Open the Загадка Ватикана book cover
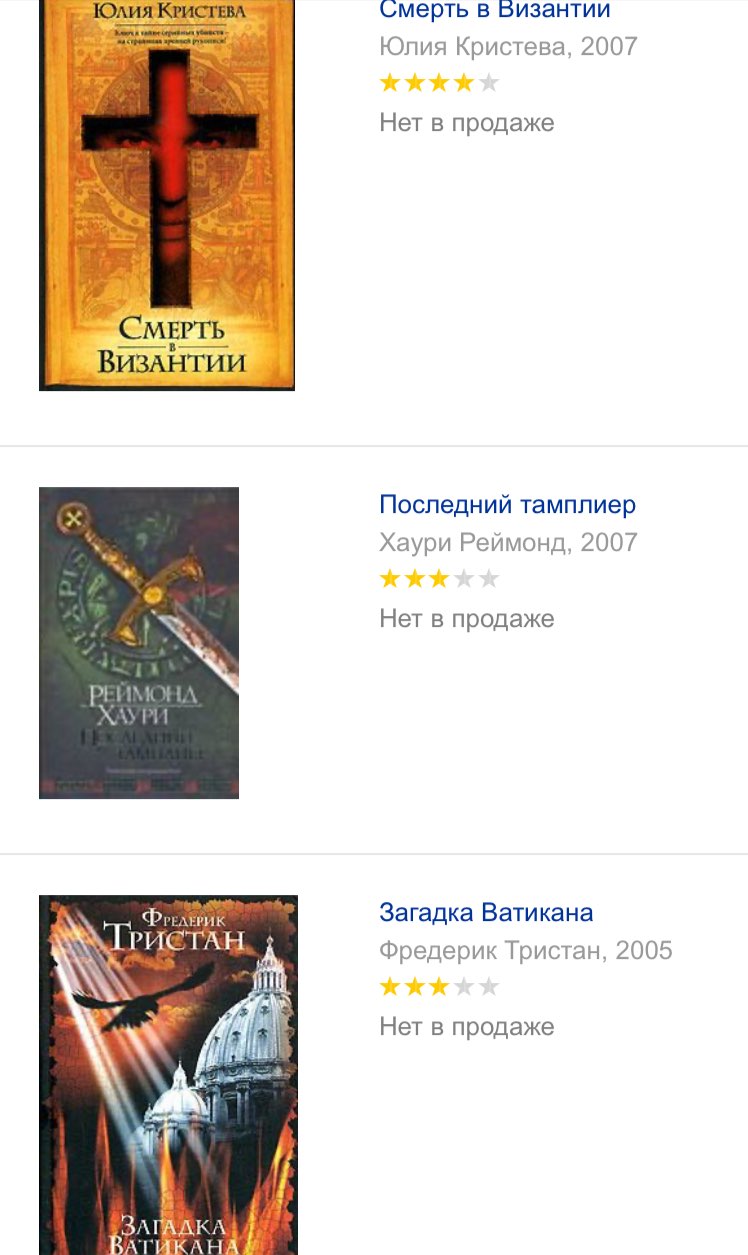 pos(168,1075)
